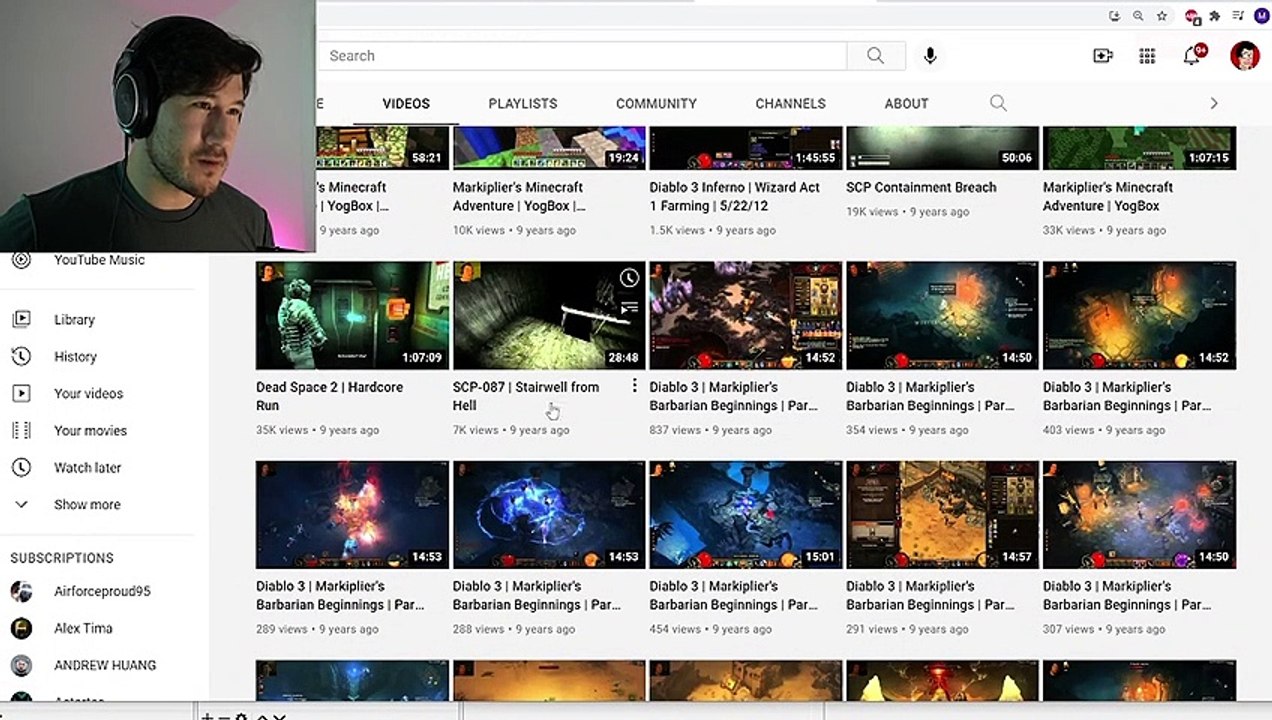Click the channel search magnifier icon
The height and width of the screenshot is (720, 1272).
point(998,103)
